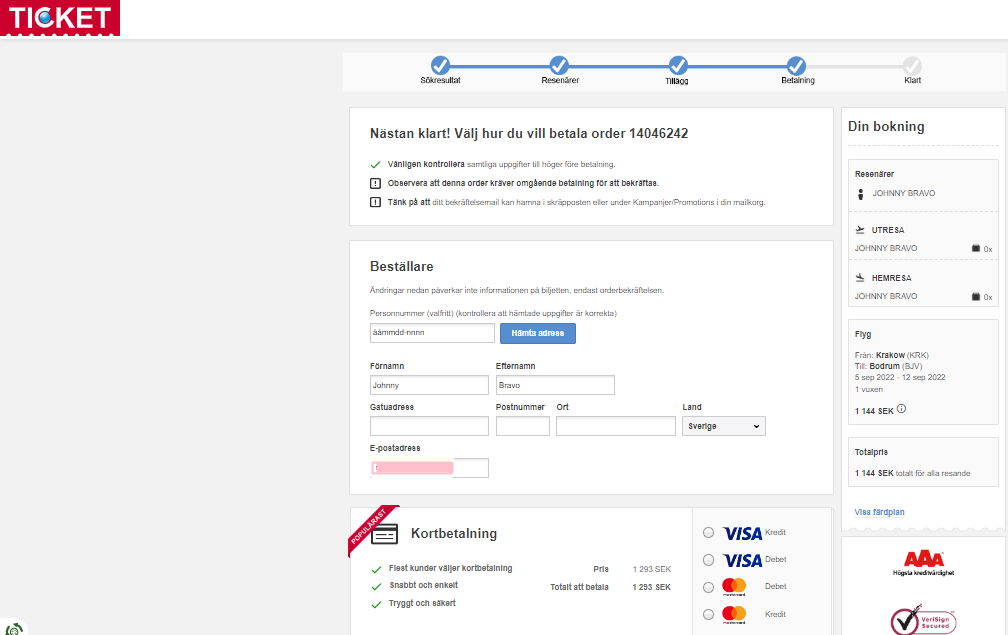1008x635 pixels.
Task: Click the Resenärer step label
Action: point(560,80)
